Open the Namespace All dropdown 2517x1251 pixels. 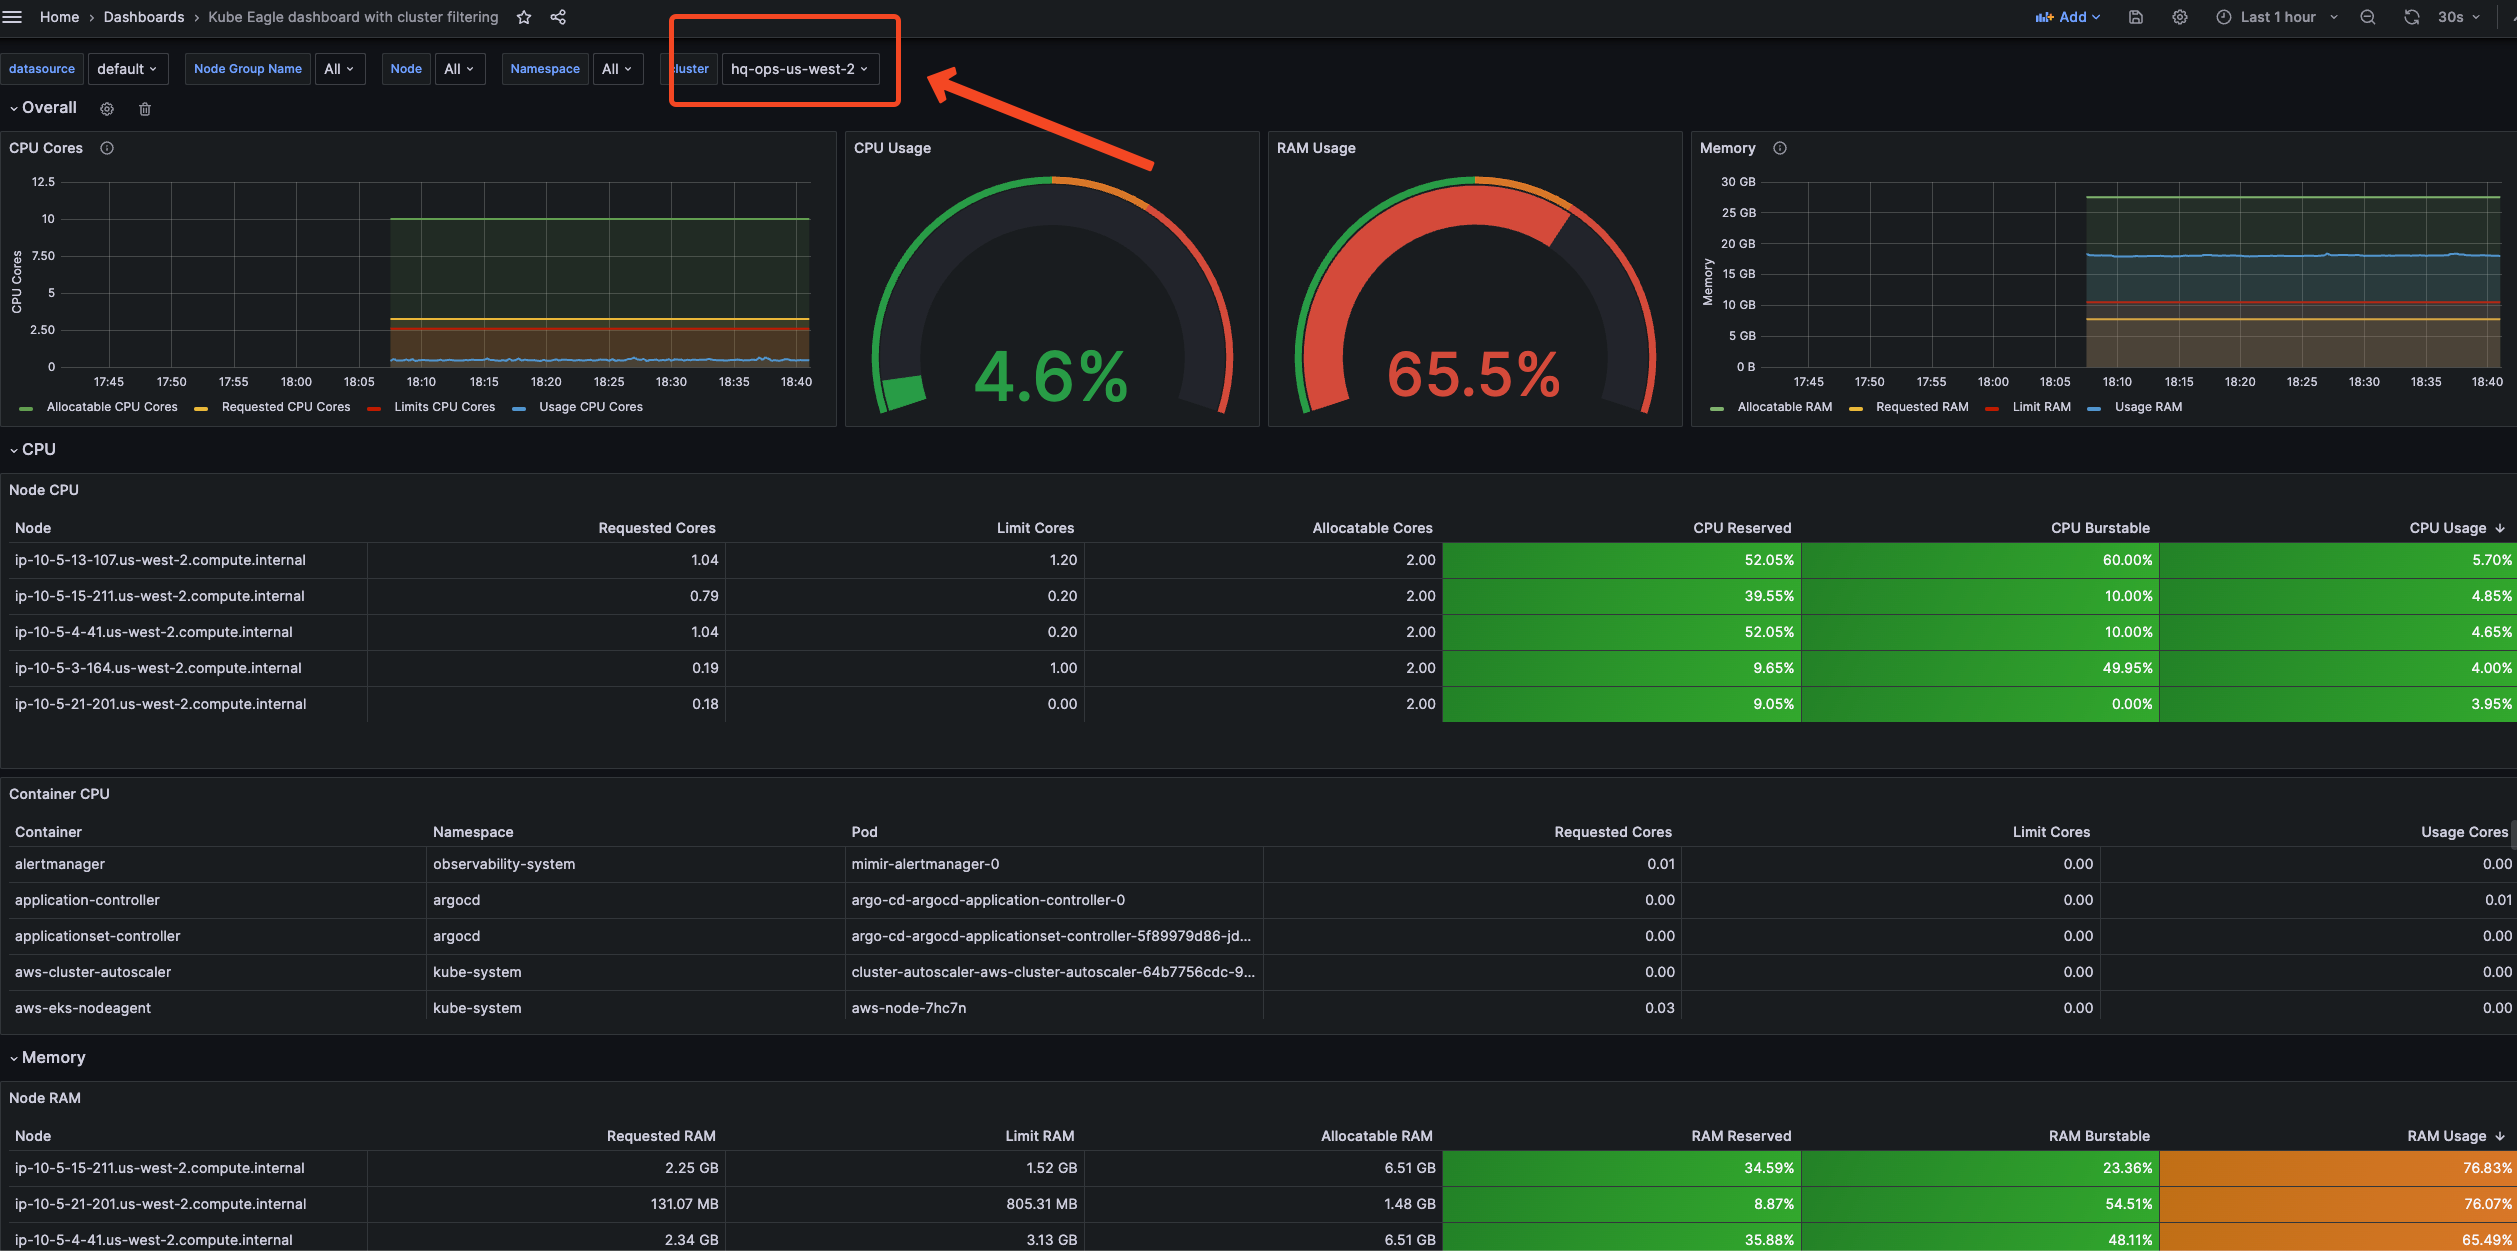click(617, 69)
